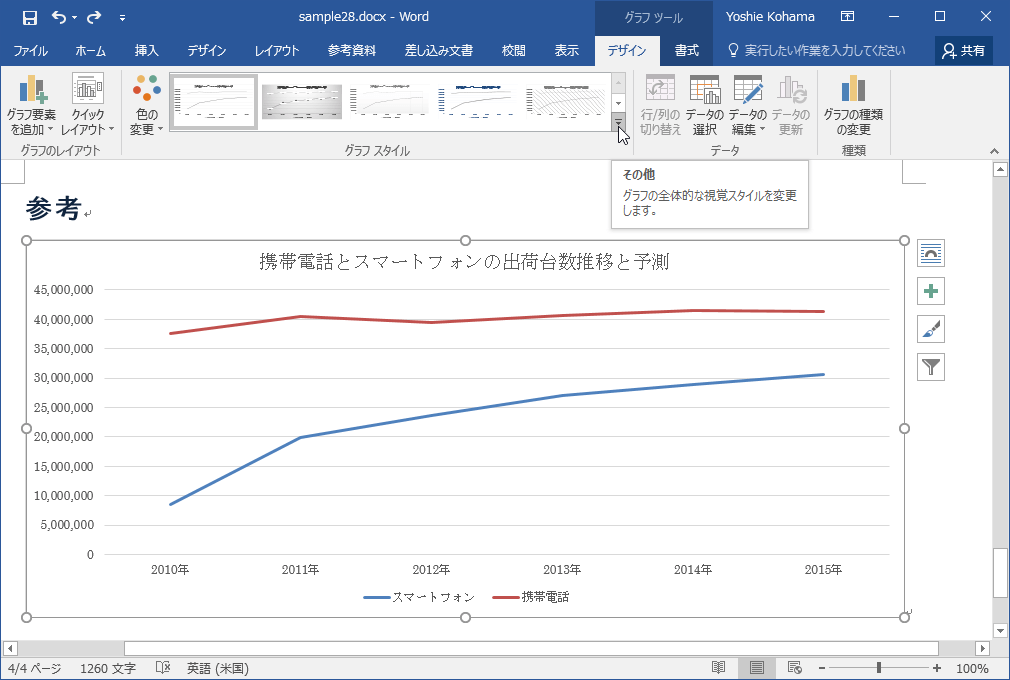Collapse the ribbon with the chevron

[995, 151]
